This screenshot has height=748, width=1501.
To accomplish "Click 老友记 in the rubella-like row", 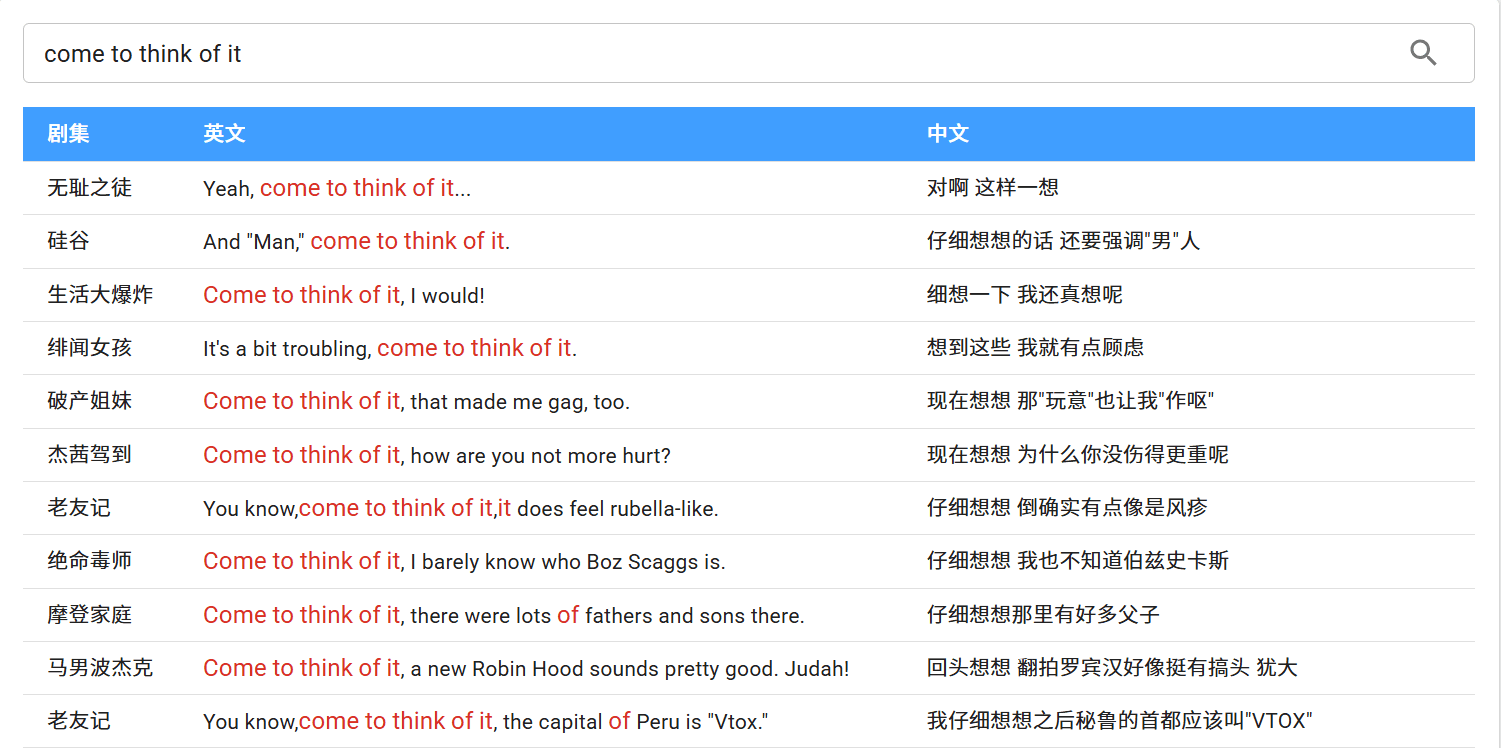I will coord(79,508).
